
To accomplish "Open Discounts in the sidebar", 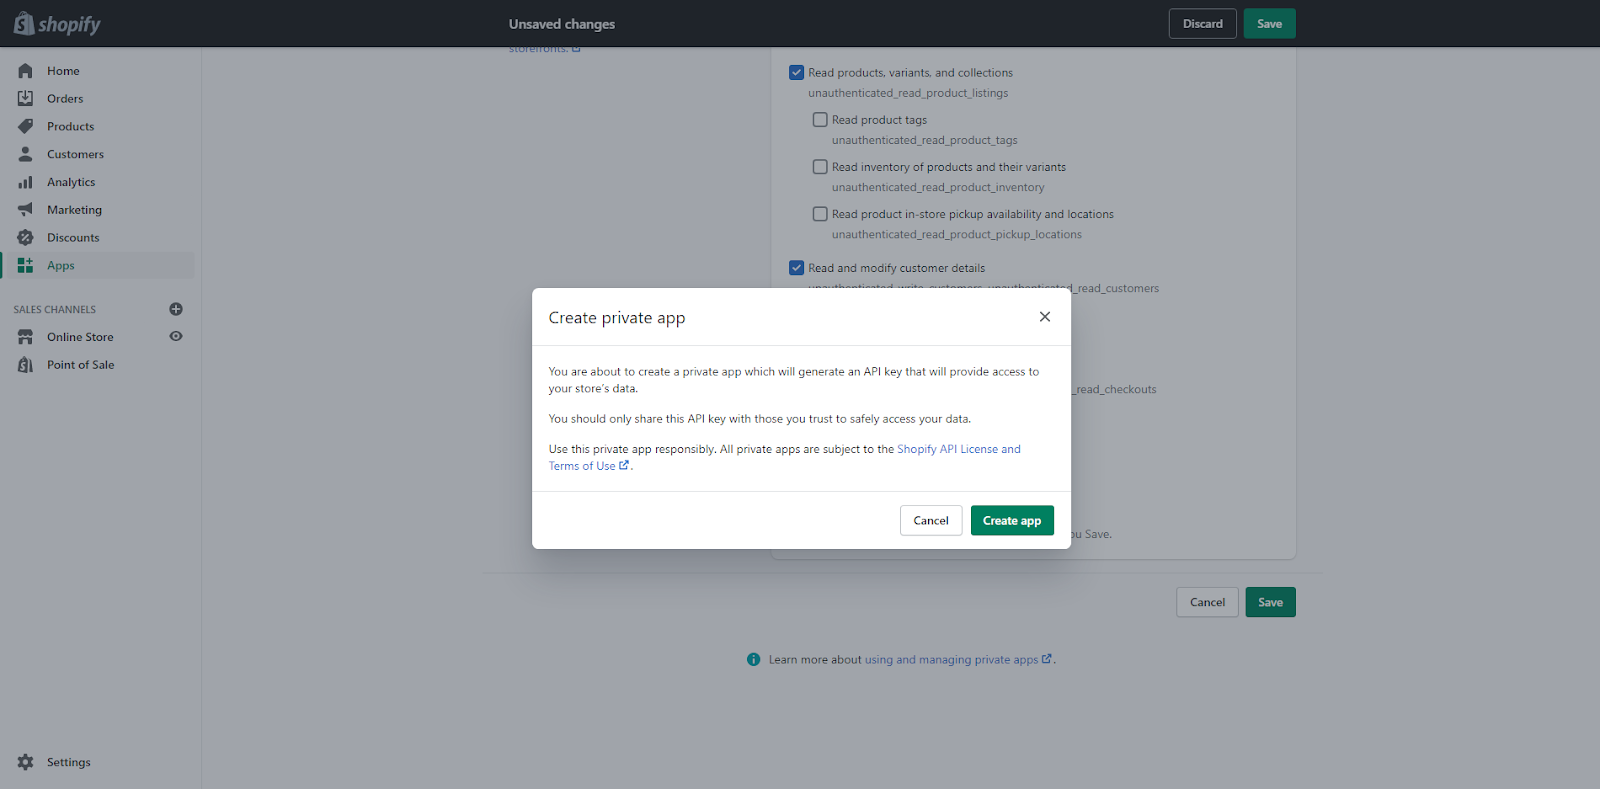I will (x=73, y=238).
